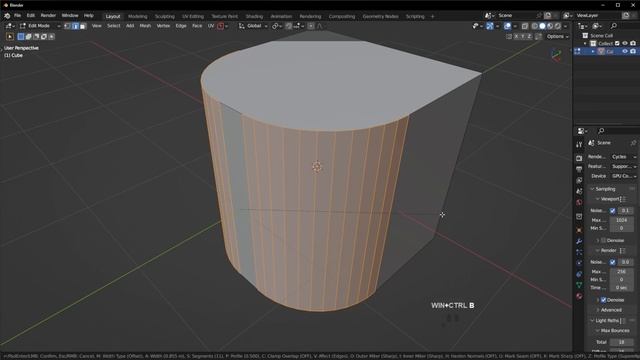Open the viewport View menu

97,26
